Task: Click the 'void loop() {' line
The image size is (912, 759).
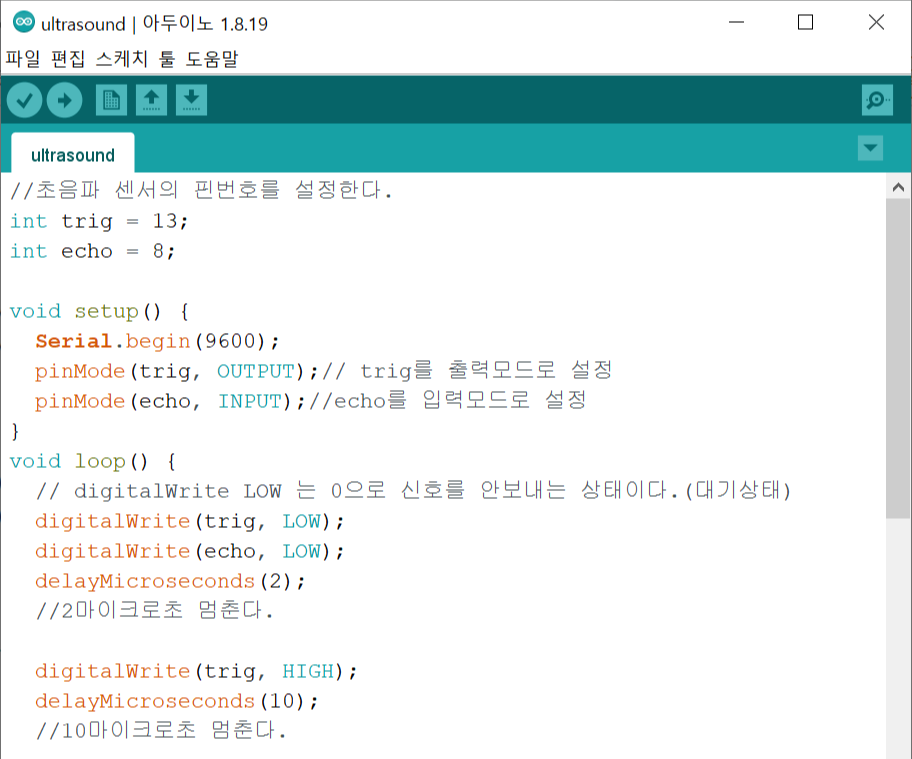Action: click(93, 461)
